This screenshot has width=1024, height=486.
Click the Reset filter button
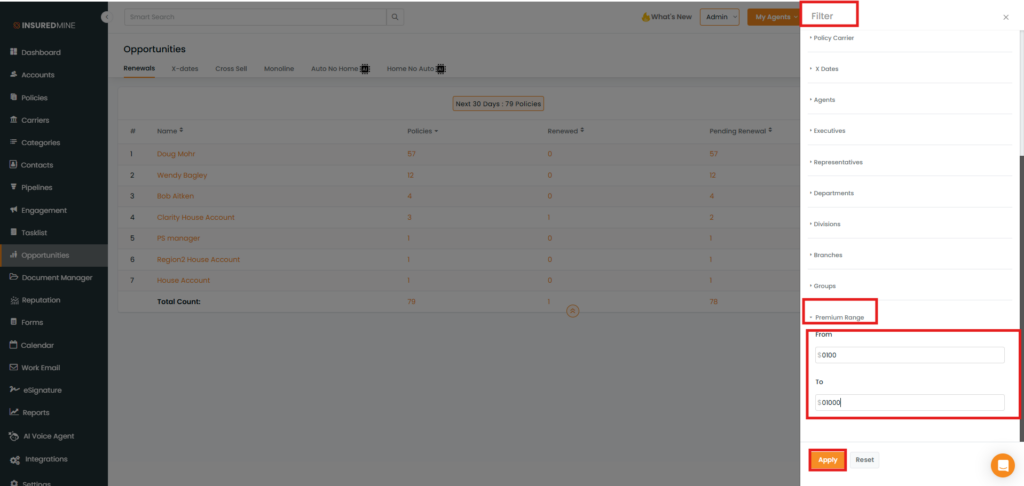click(864, 460)
